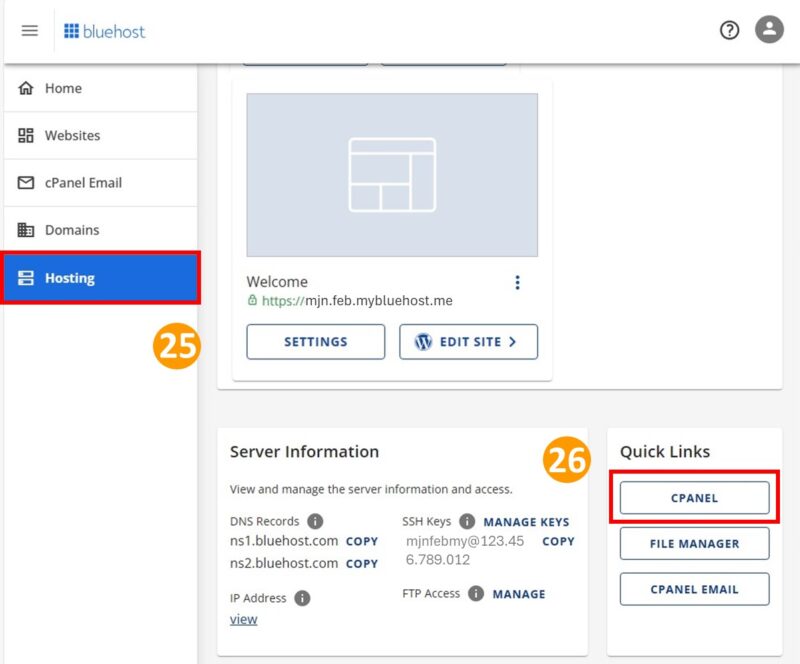Click the IP Address info icon
Viewport: 800px width, 664px height.
pyautogui.click(x=302, y=598)
